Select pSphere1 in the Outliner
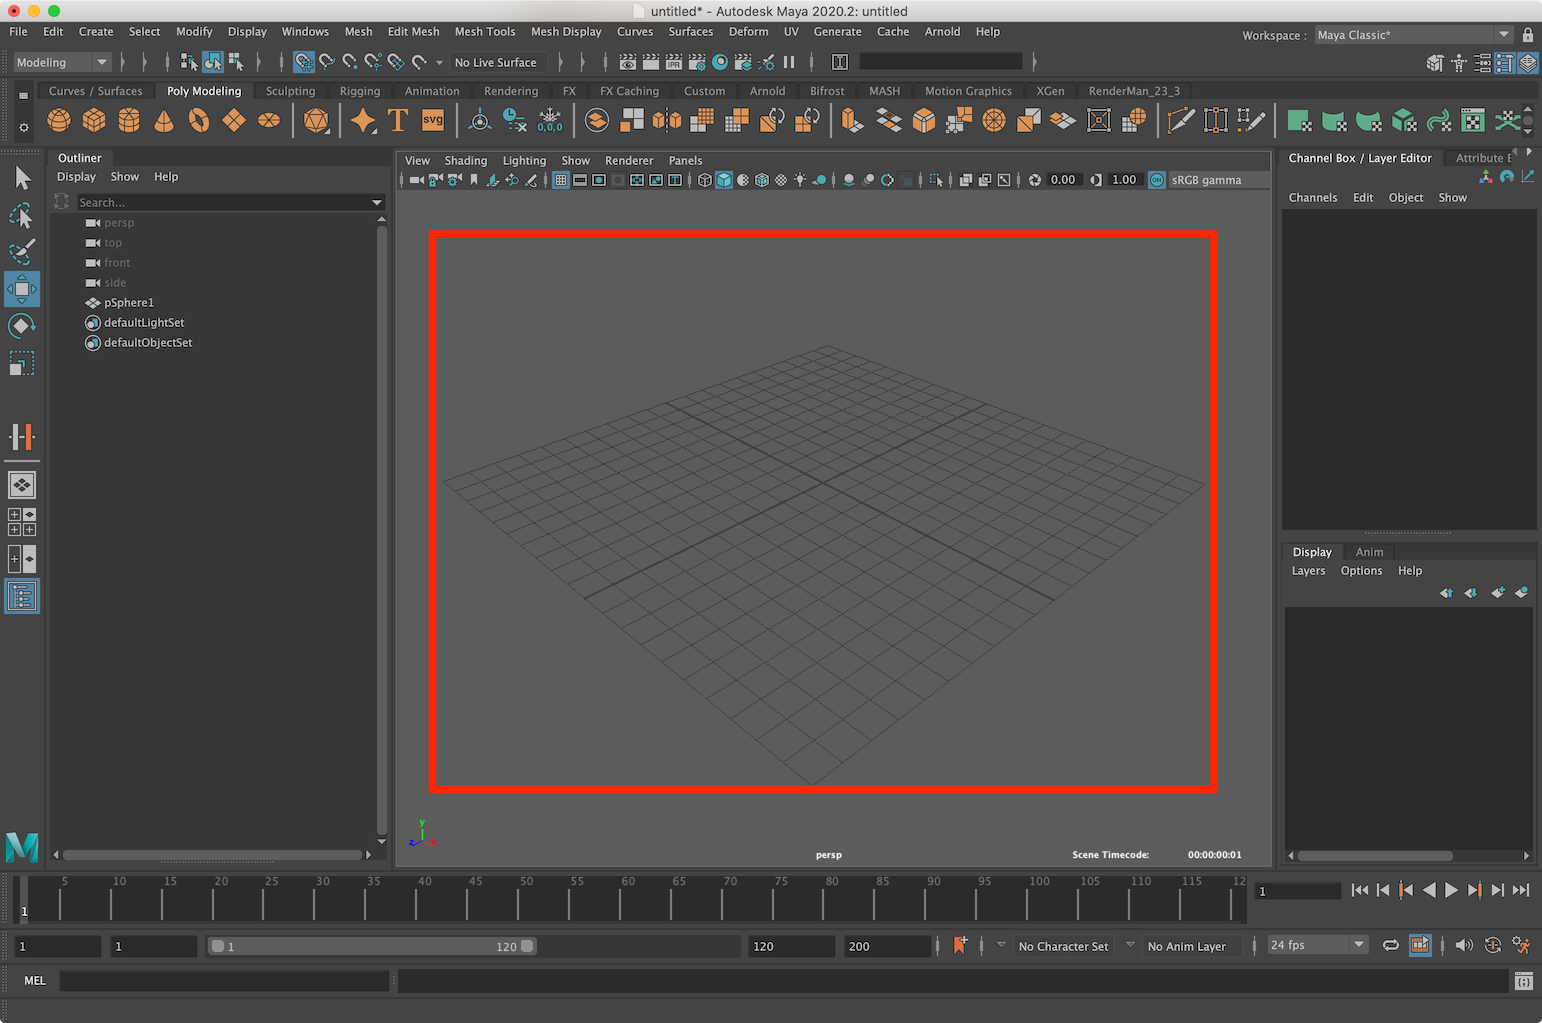1542x1023 pixels. (x=129, y=302)
